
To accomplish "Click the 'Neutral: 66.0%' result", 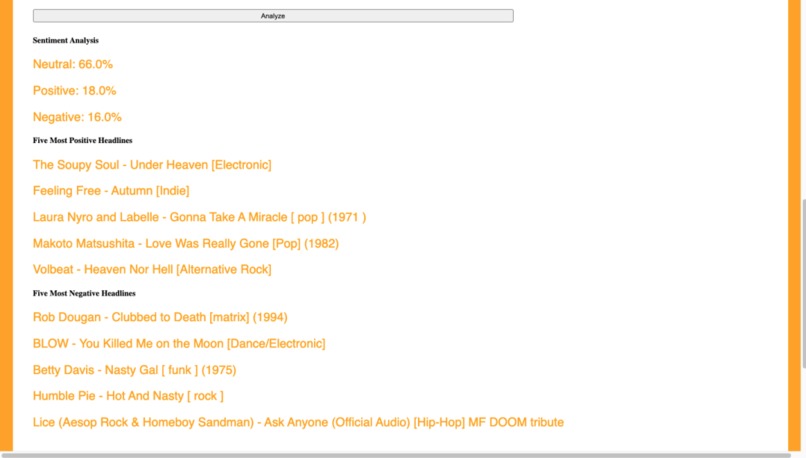I will 72,64.
